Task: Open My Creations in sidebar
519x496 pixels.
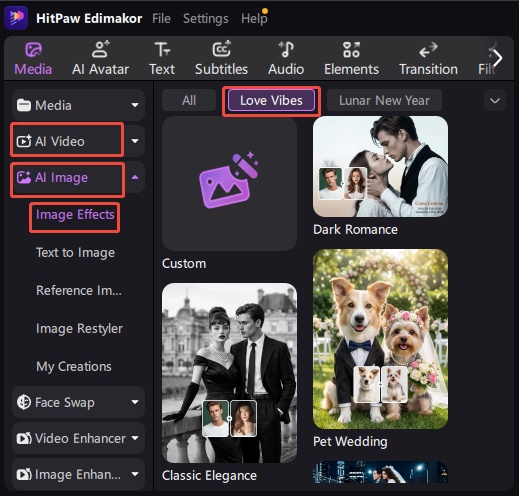Action: click(74, 367)
